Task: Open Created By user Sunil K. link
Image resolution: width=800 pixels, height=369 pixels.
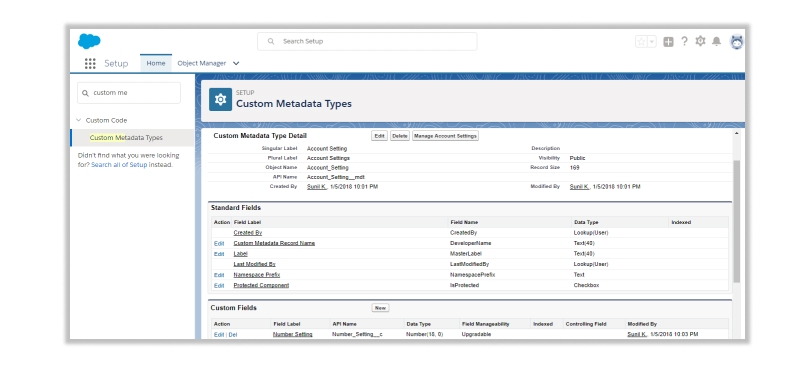Action: 316,187
